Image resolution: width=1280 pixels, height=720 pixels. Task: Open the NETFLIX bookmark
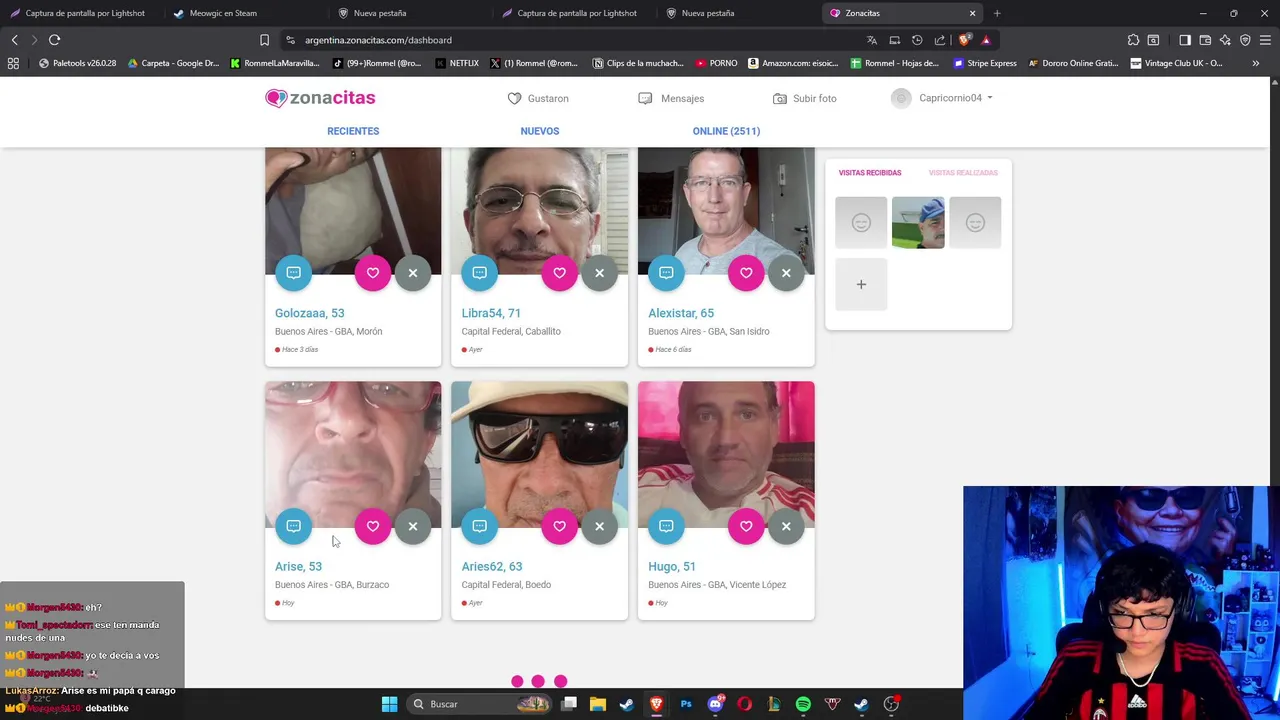pyautogui.click(x=457, y=63)
